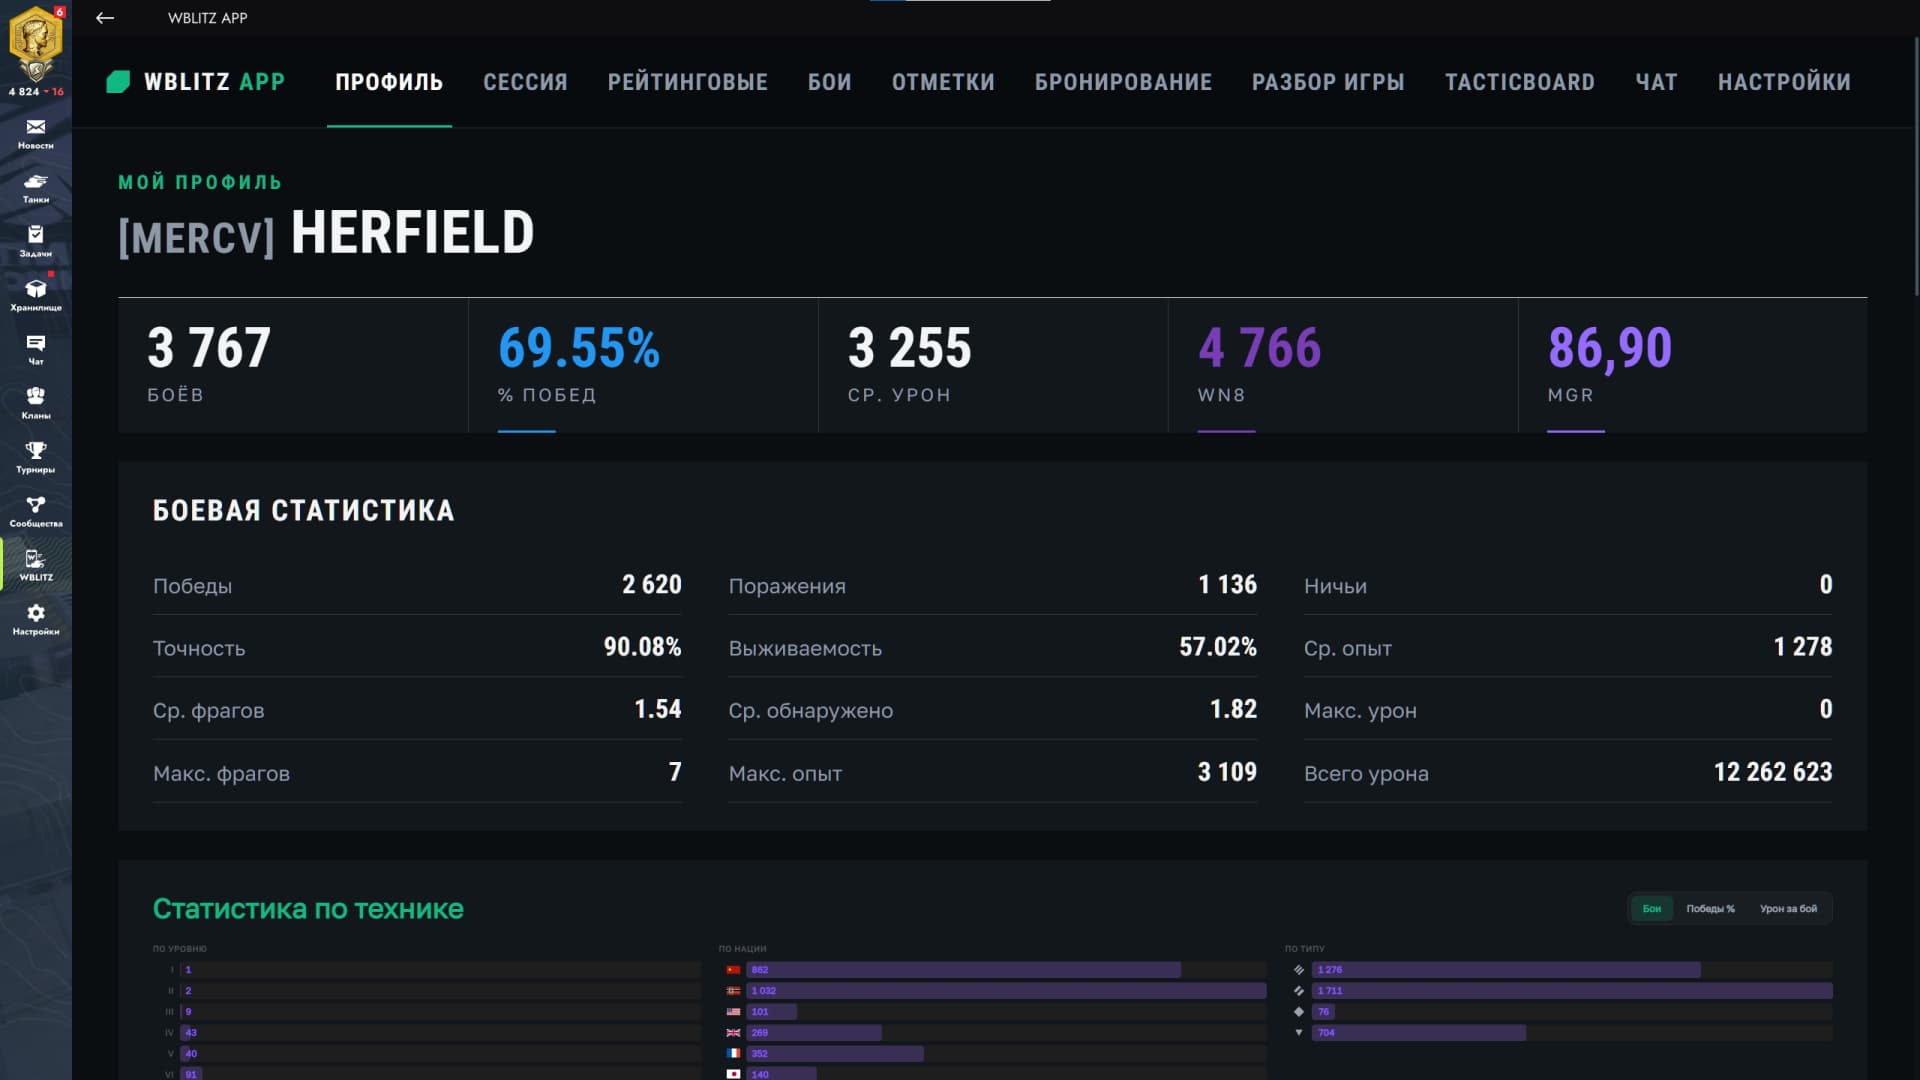Screen dimensions: 1920x1080
Task: Switch vehicle stats to Победы %
Action: pos(1710,909)
